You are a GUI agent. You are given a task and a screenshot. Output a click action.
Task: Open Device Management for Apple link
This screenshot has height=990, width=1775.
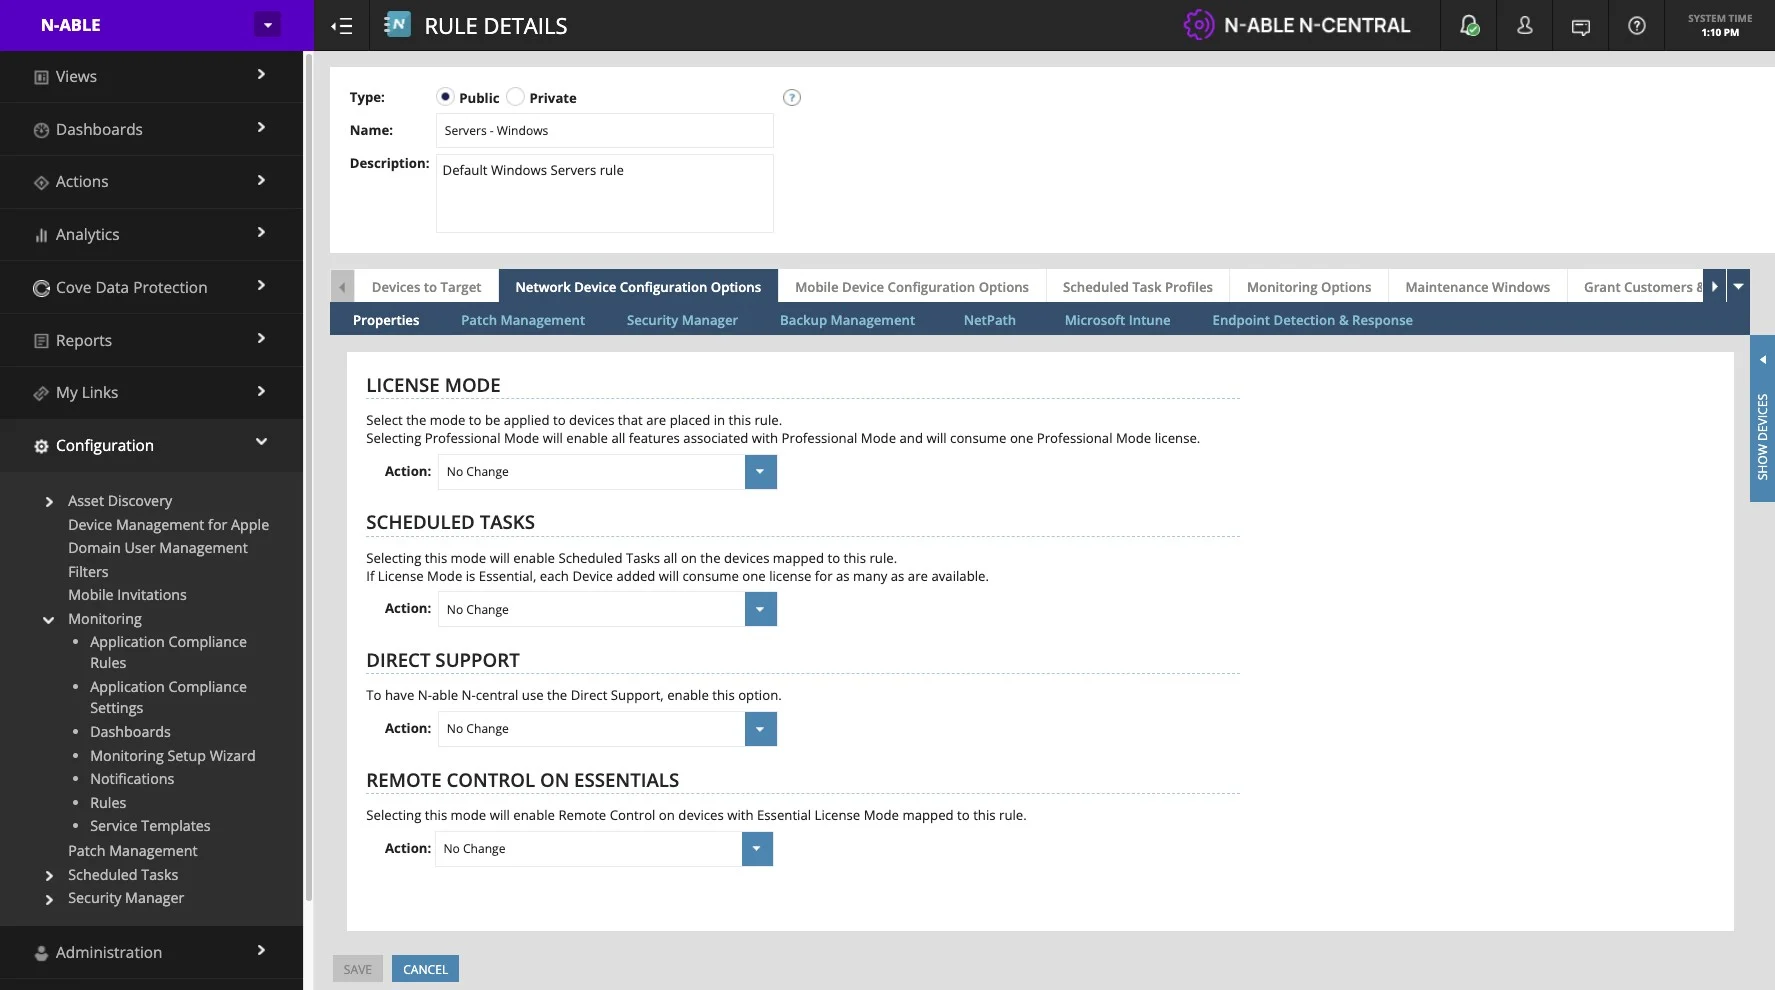coord(168,525)
